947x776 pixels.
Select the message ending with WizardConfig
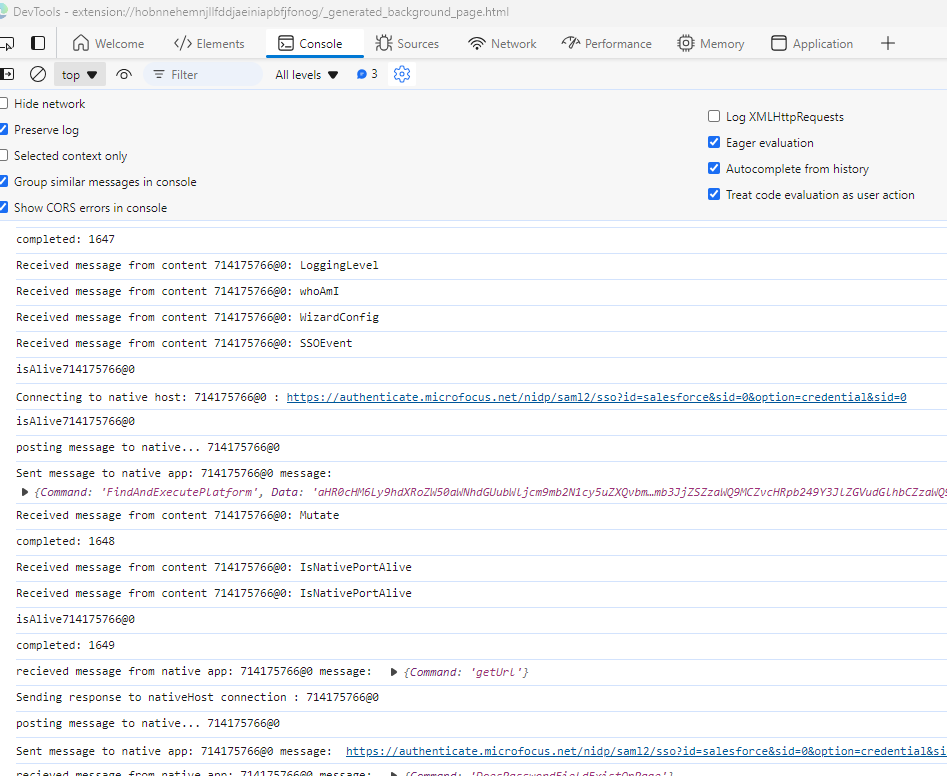click(x=197, y=317)
